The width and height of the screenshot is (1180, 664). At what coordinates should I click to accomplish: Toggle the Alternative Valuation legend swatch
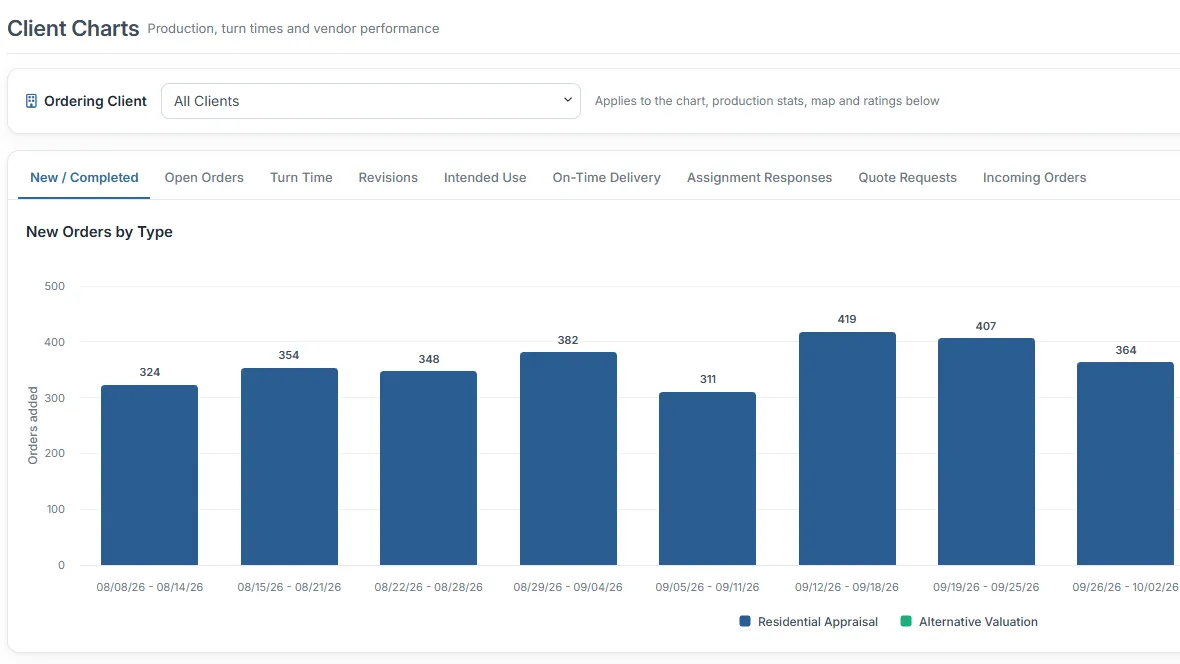point(906,621)
